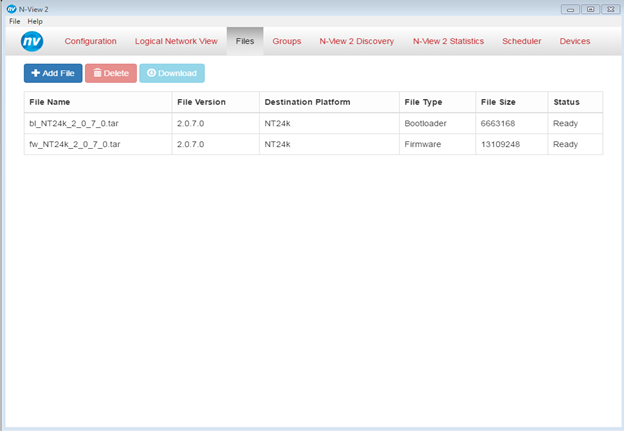Switch to the Configuration tab
This screenshot has width=624, height=431.
91,41
